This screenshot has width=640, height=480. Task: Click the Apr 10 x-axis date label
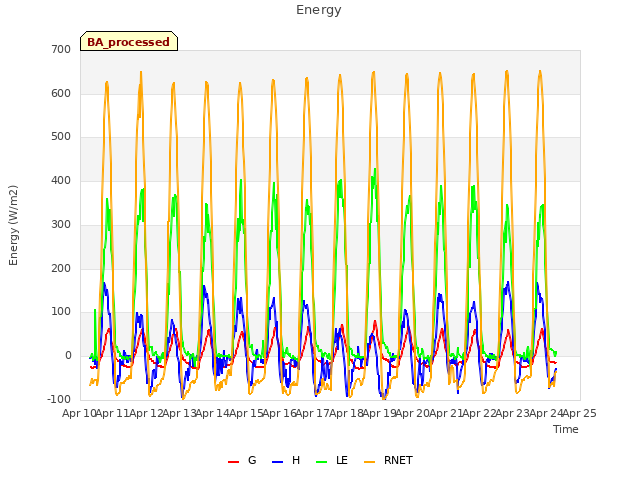point(79,413)
